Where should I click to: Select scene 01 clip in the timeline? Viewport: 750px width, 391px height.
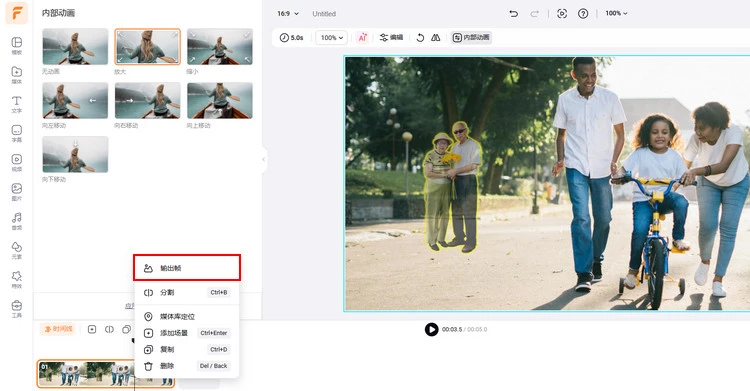pos(86,374)
